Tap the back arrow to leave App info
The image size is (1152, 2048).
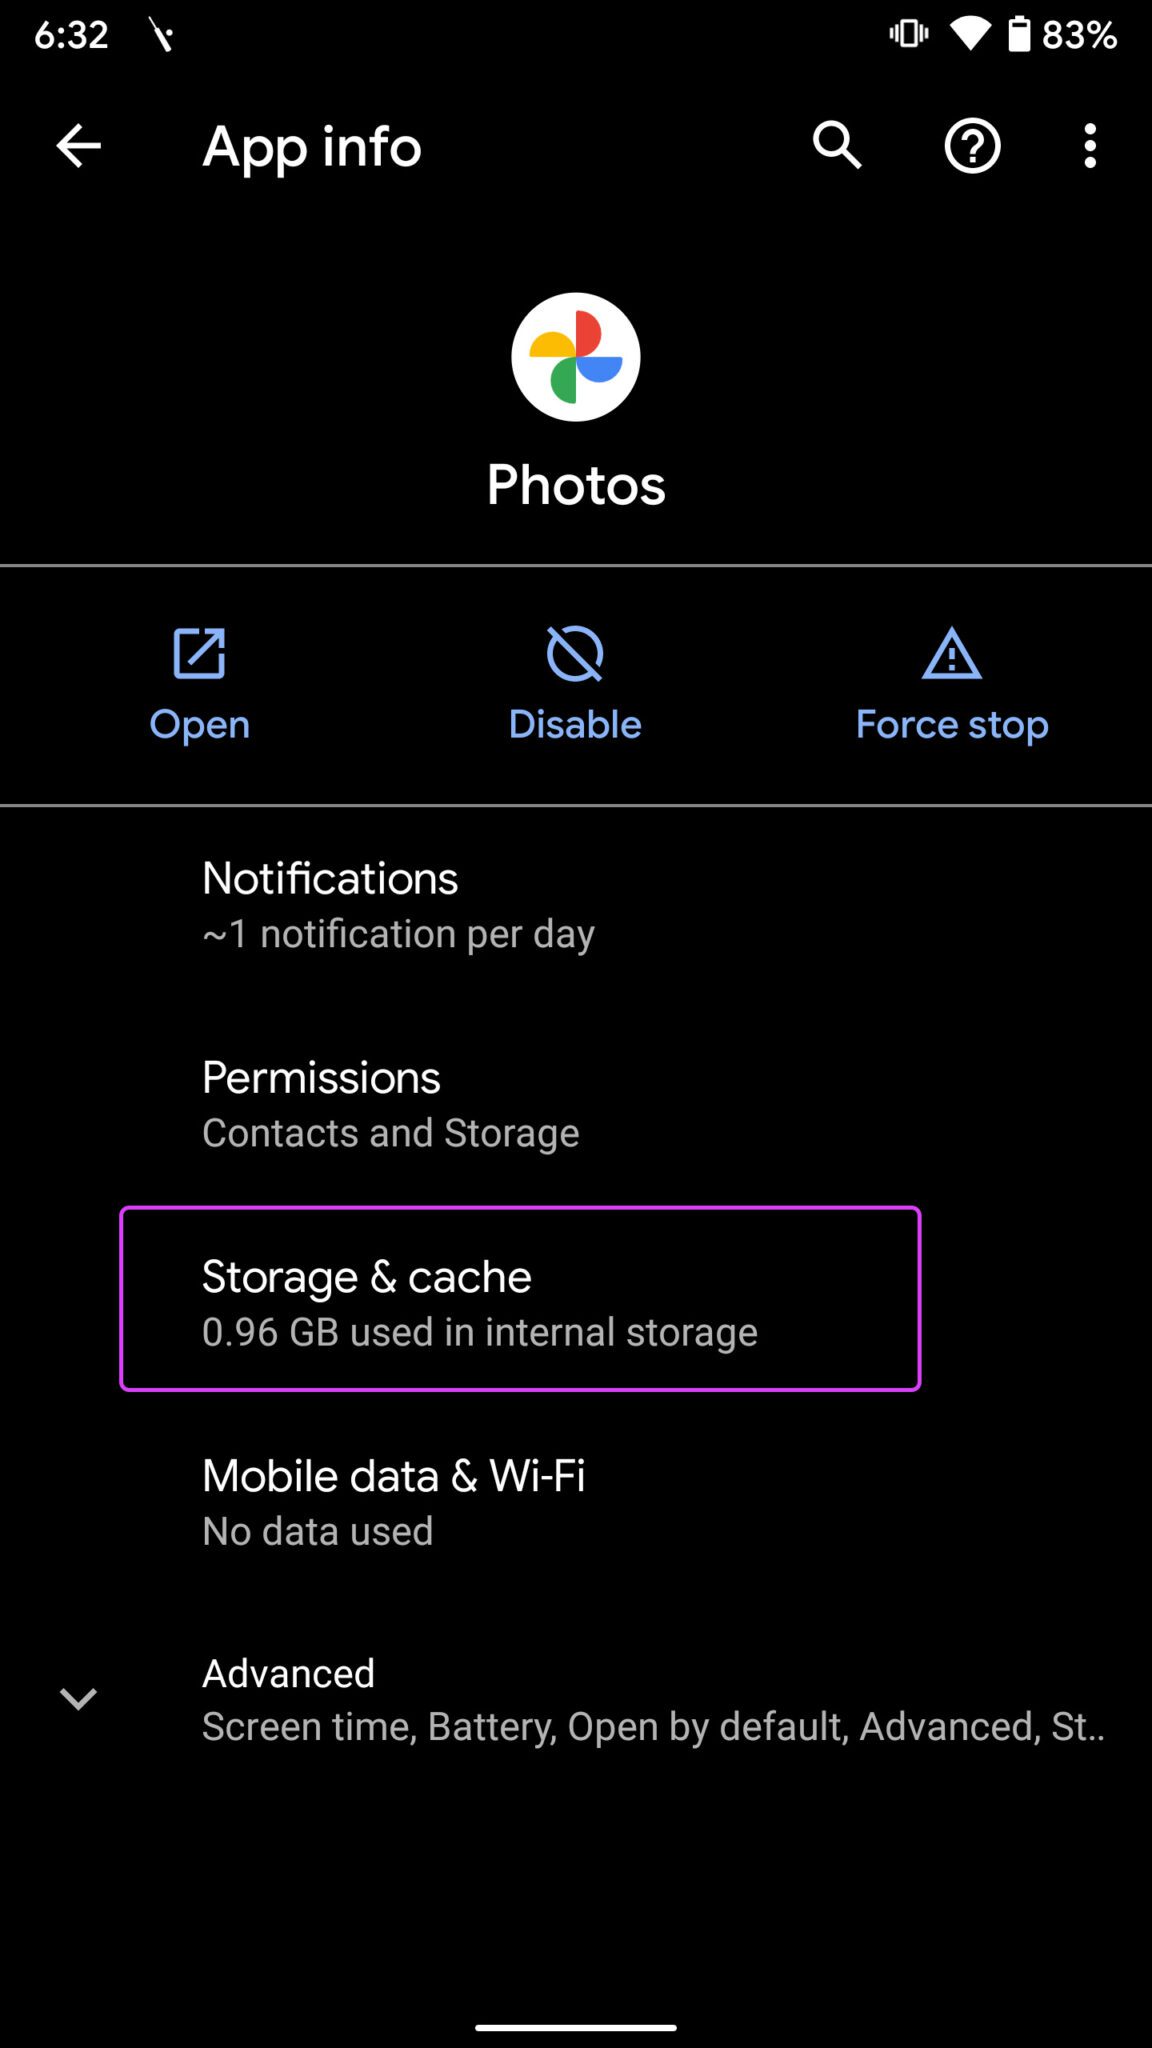pos(77,146)
